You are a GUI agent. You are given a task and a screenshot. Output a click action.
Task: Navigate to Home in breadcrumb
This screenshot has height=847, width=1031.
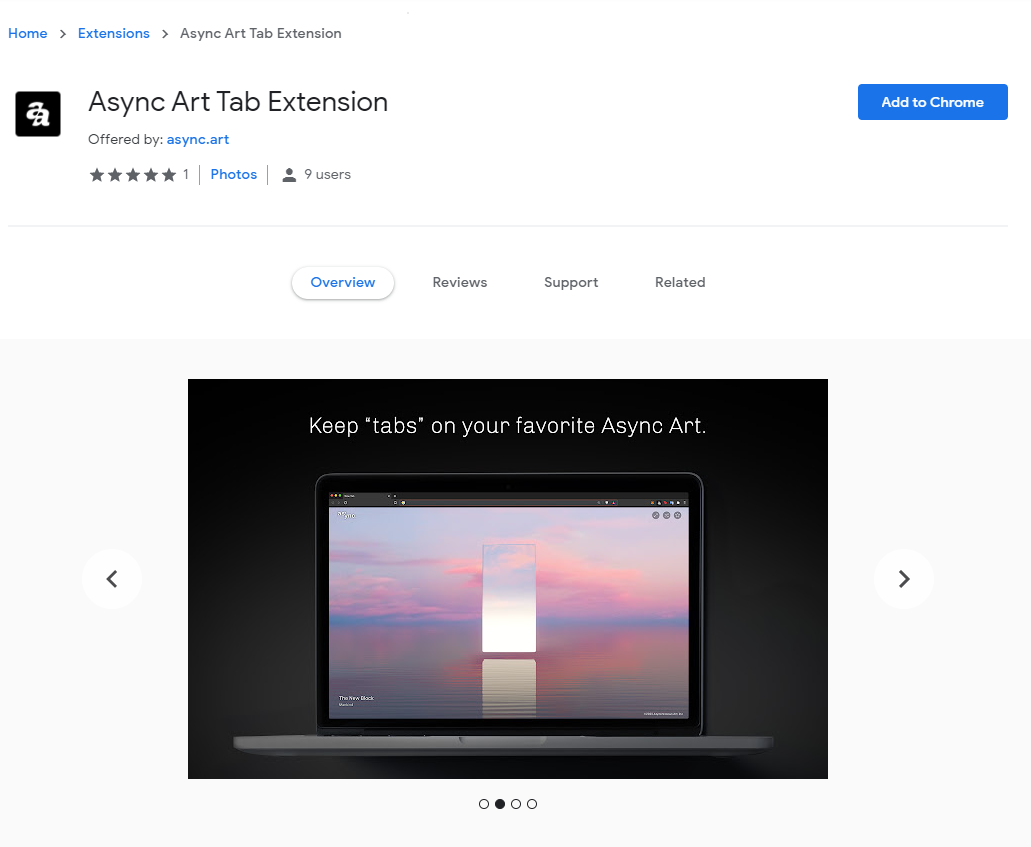[28, 33]
